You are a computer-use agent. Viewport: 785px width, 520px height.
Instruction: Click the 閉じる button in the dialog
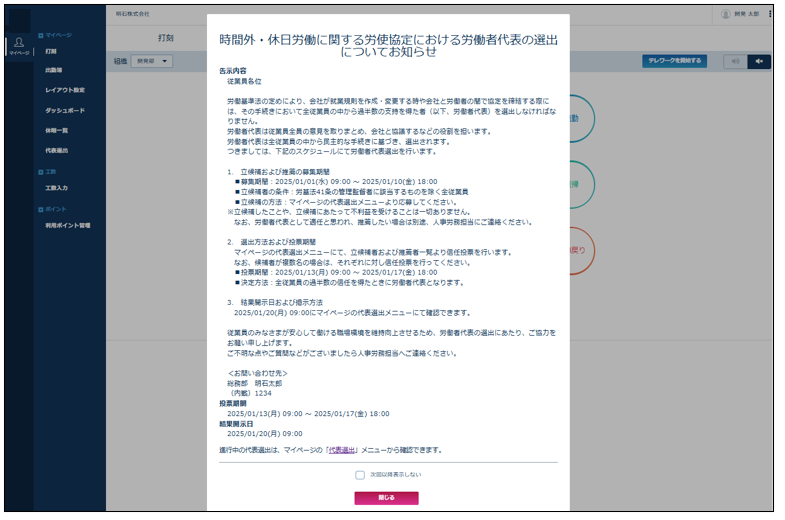click(x=386, y=498)
